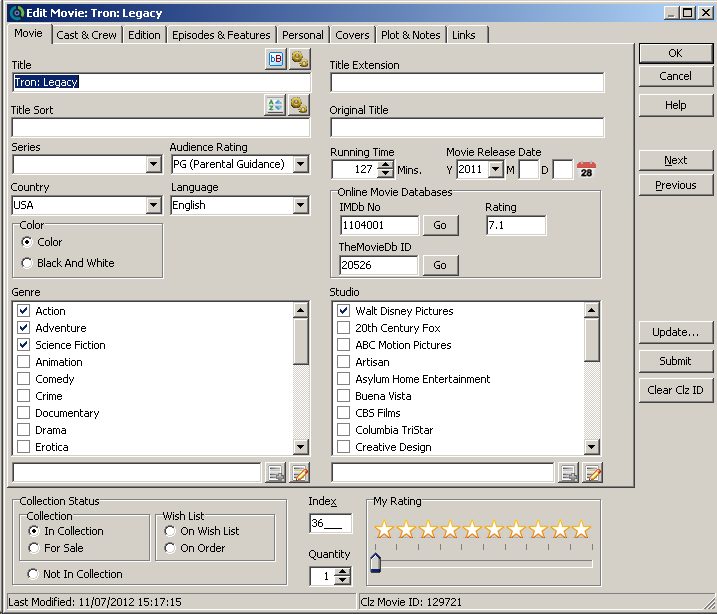Select Not In Collection radio option
The image size is (717, 614).
(33, 574)
